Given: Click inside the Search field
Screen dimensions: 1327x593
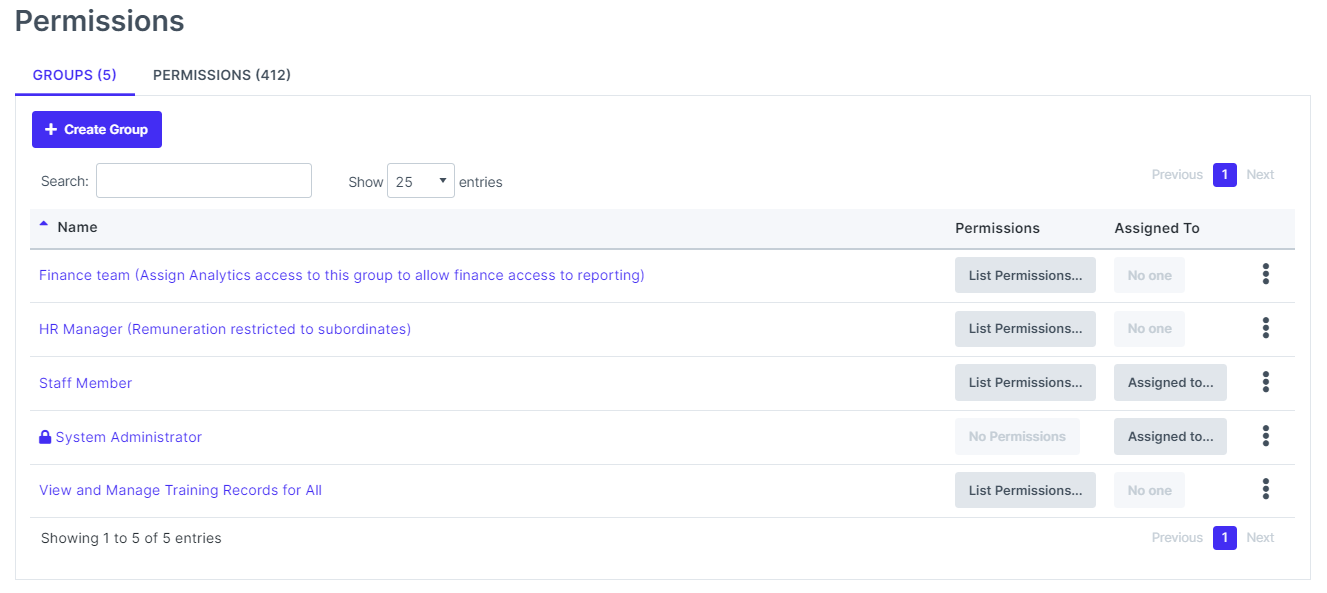Looking at the screenshot, I should click(203, 180).
